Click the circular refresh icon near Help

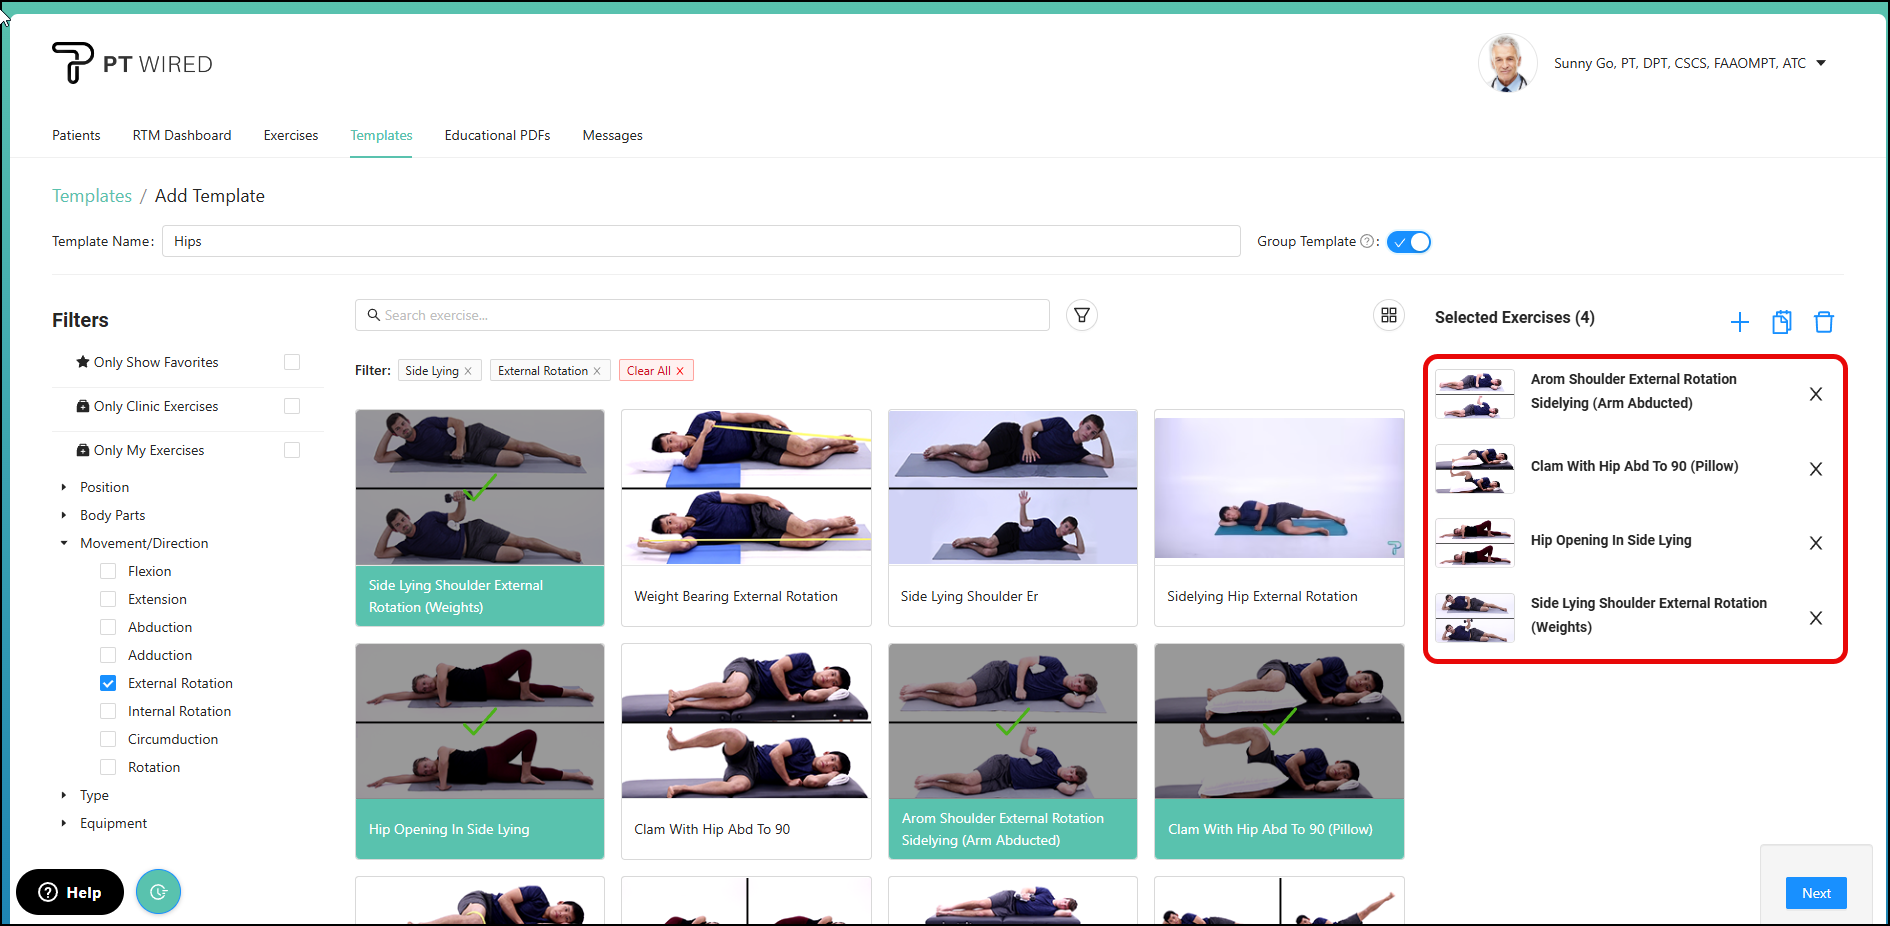158,891
